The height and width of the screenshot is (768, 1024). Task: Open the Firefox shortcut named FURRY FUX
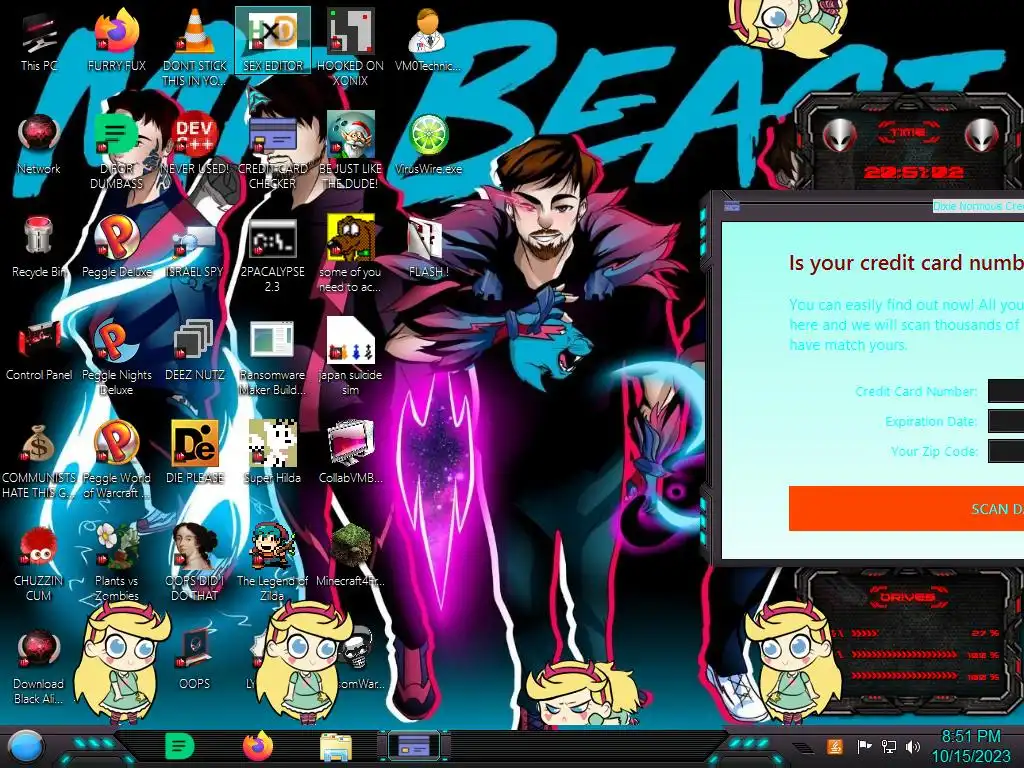click(116, 40)
